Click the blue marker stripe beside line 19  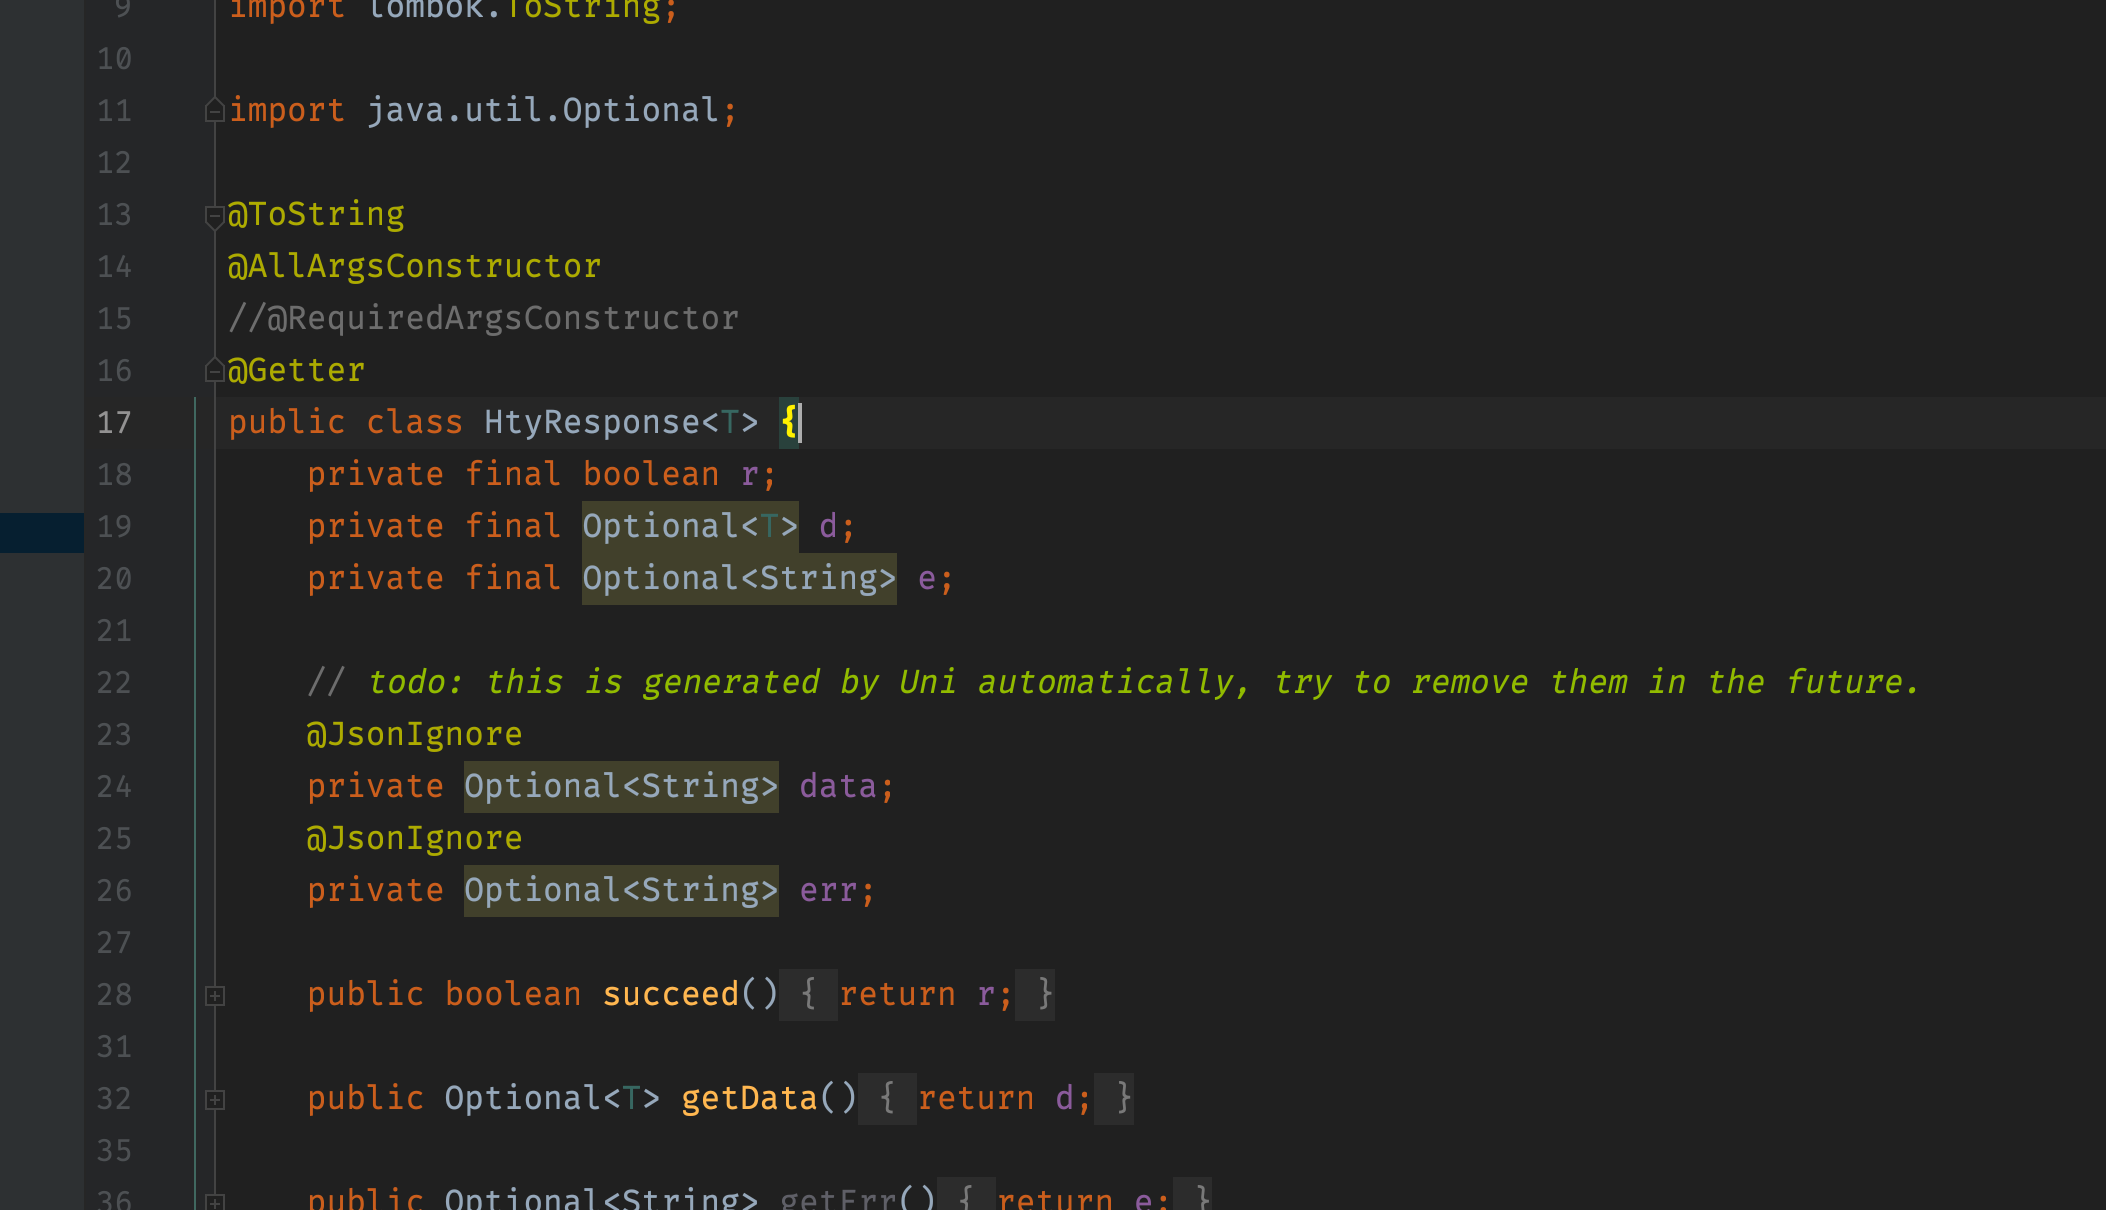pyautogui.click(x=41, y=532)
